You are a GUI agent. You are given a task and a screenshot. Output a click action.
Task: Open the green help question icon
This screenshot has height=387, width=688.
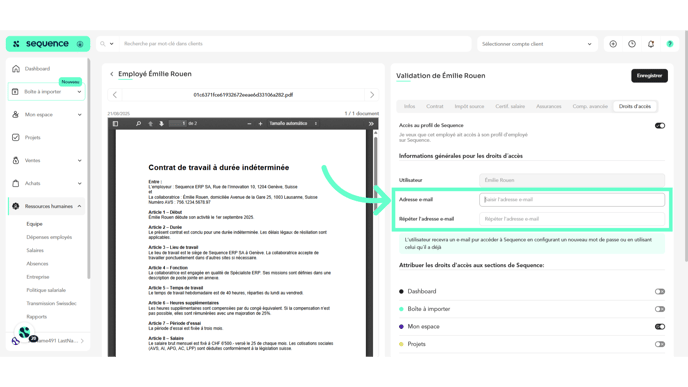click(670, 44)
